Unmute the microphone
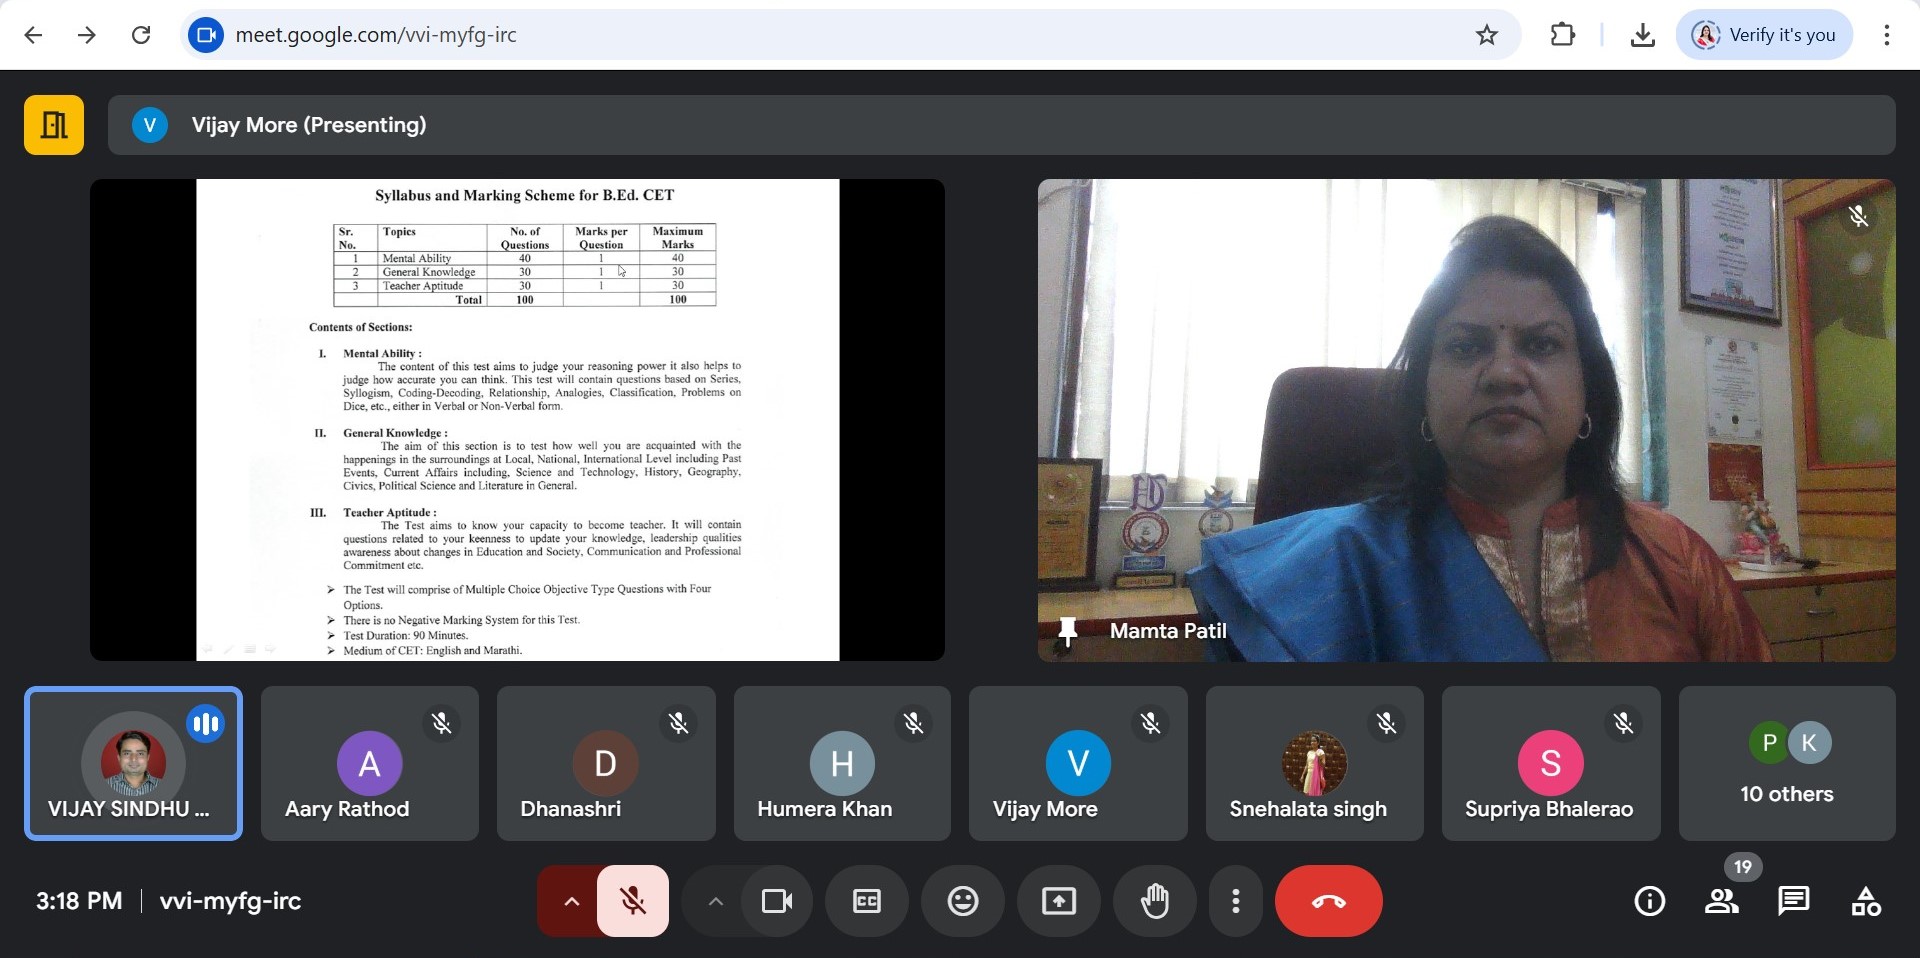The width and height of the screenshot is (1920, 958). pos(632,901)
